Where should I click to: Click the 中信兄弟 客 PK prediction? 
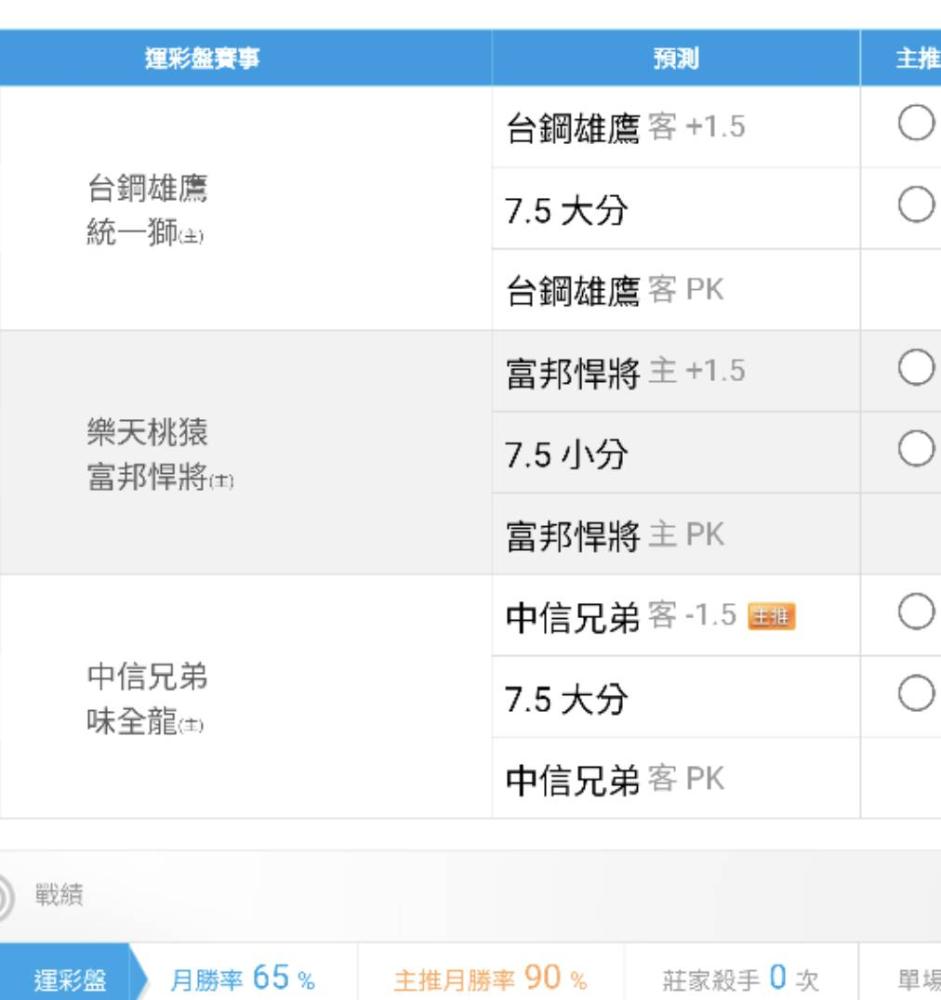[x=615, y=779]
